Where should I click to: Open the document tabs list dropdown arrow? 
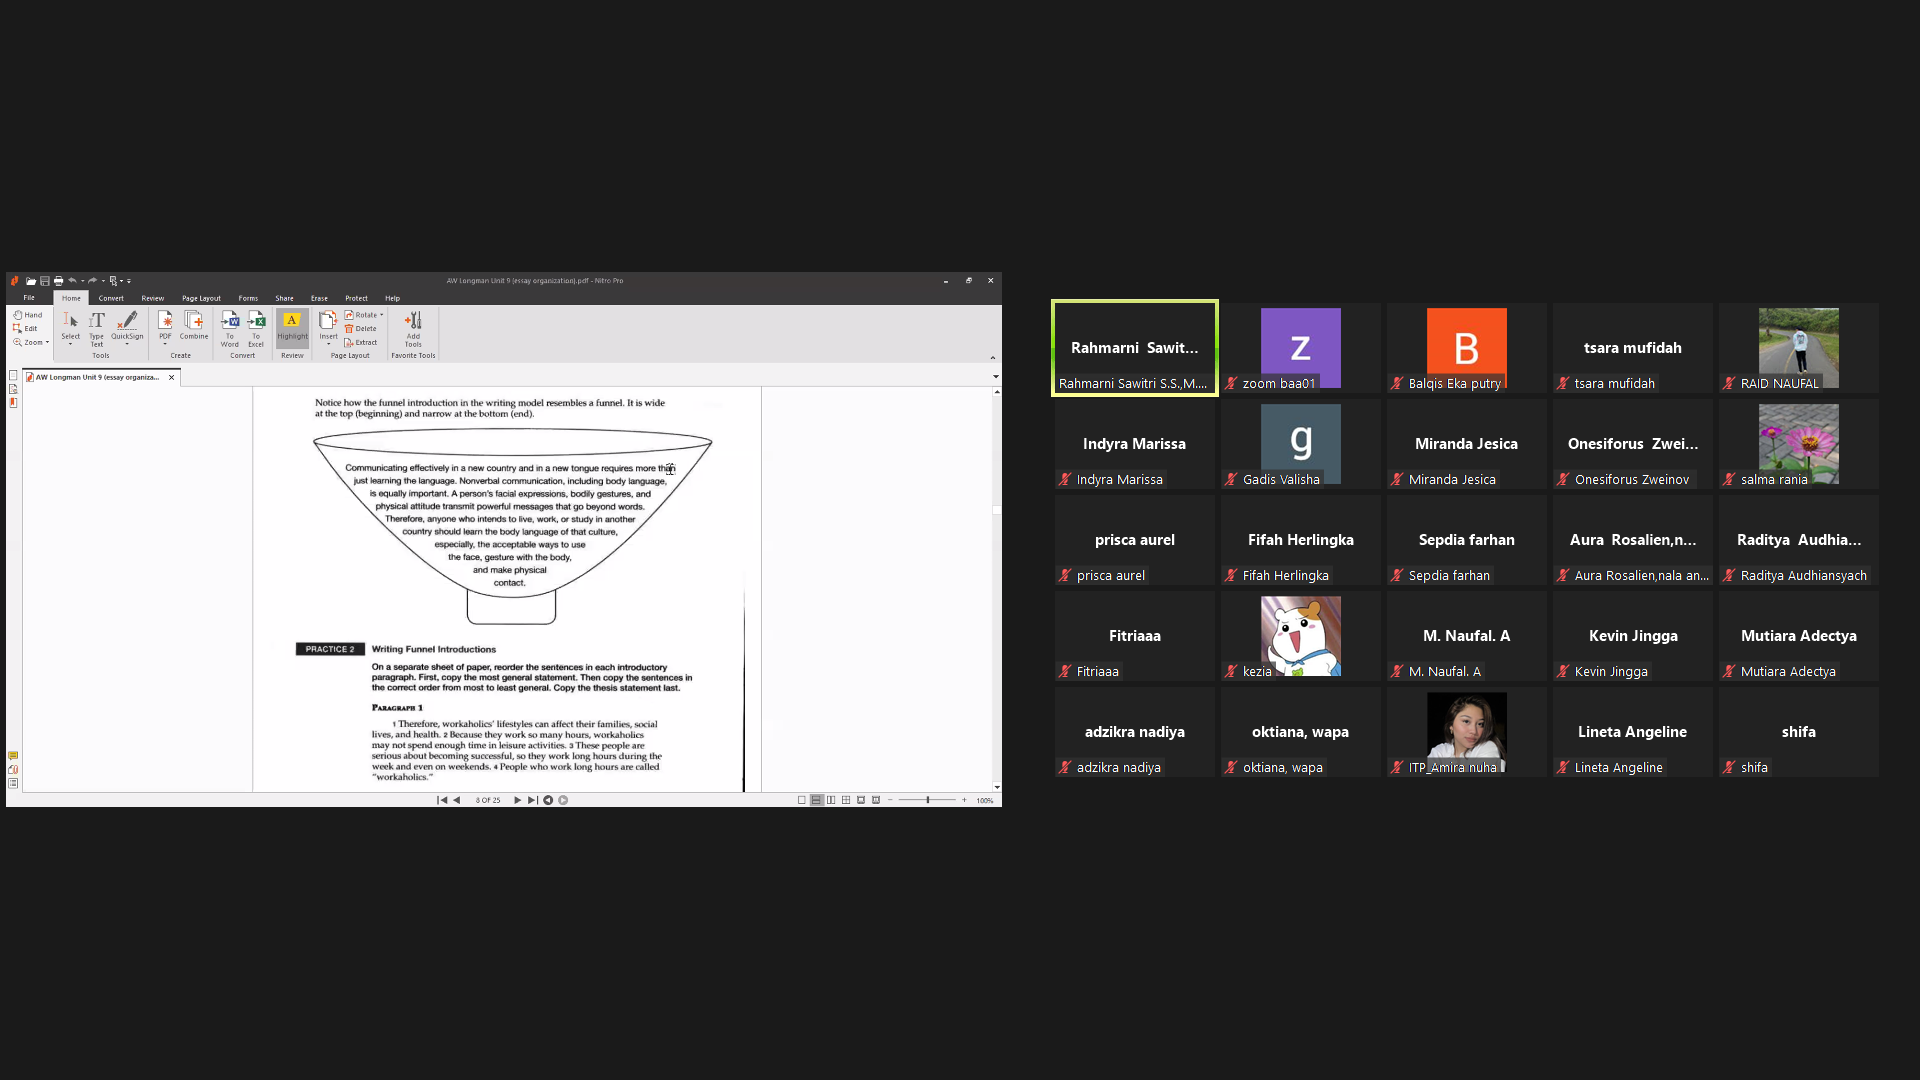pos(995,377)
